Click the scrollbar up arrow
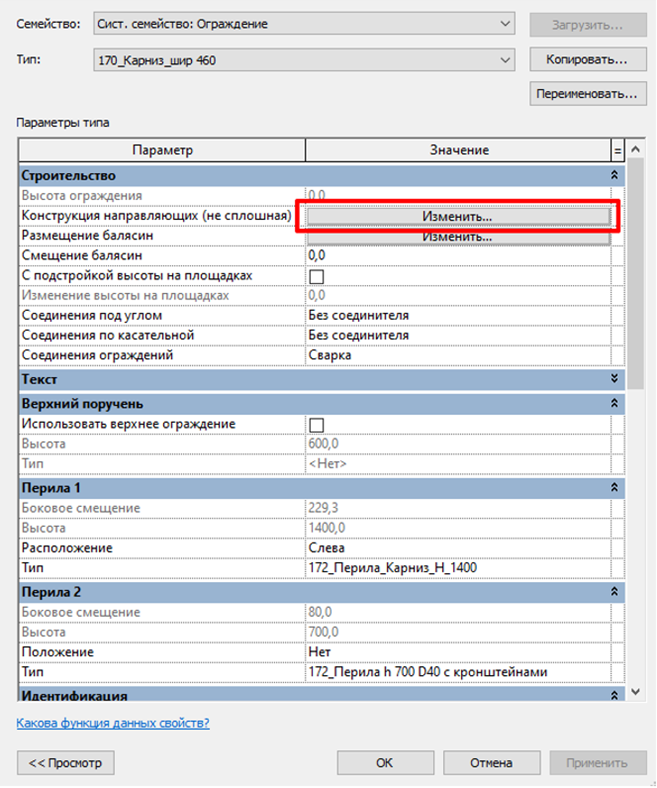Image resolution: width=657 pixels, height=788 pixels. (x=635, y=149)
